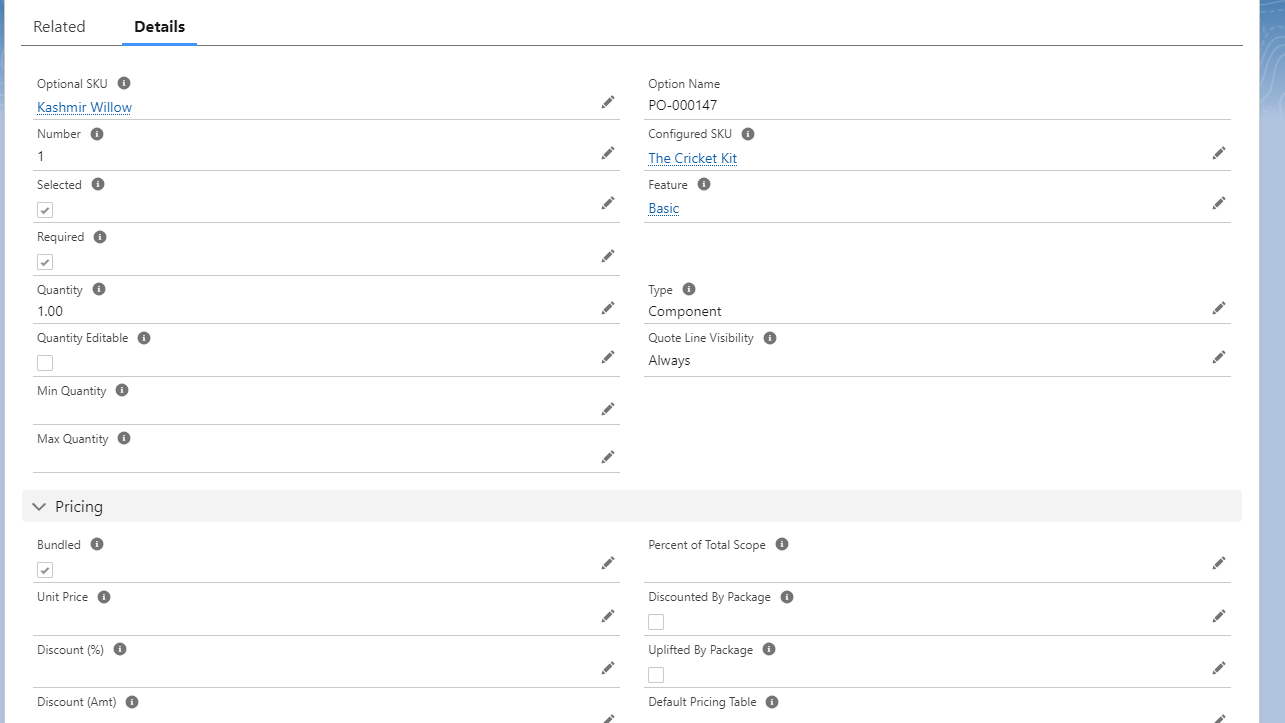
Task: Check the Discounted By Package checkbox
Action: click(656, 622)
